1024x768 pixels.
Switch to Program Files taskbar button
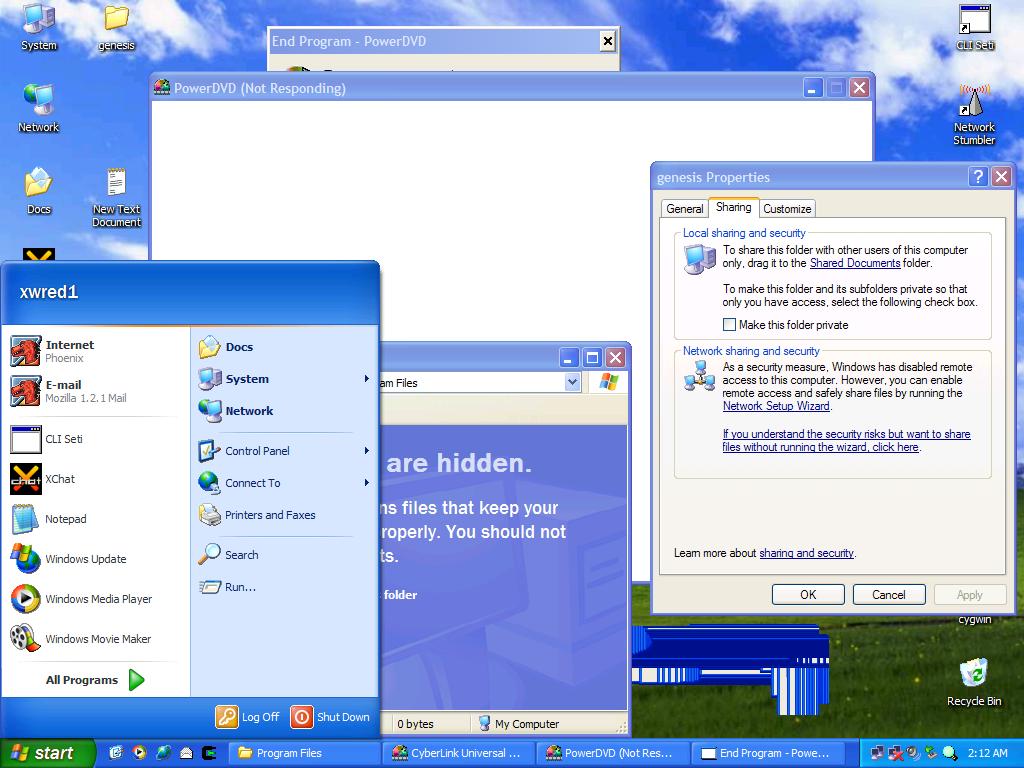[x=303, y=753]
